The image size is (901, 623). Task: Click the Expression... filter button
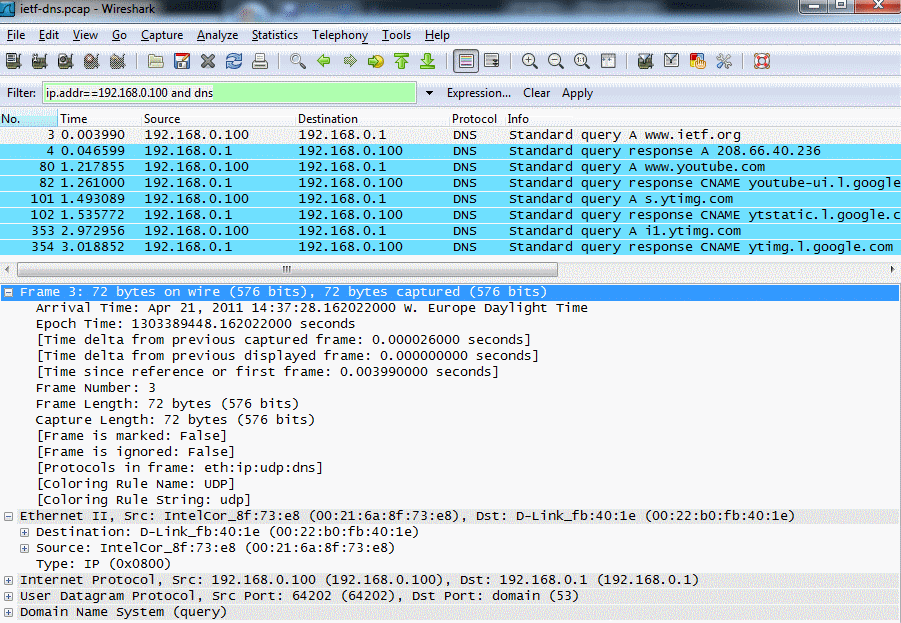click(478, 93)
